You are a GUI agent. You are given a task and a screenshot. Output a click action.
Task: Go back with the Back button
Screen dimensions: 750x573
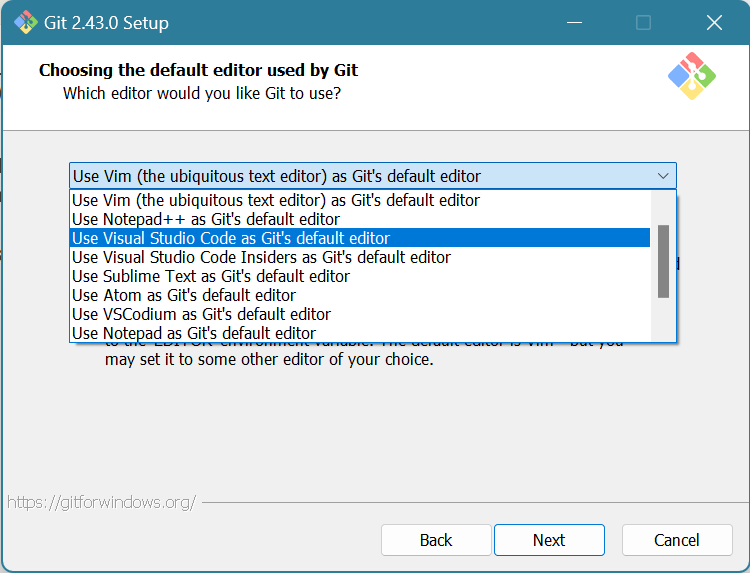point(436,540)
